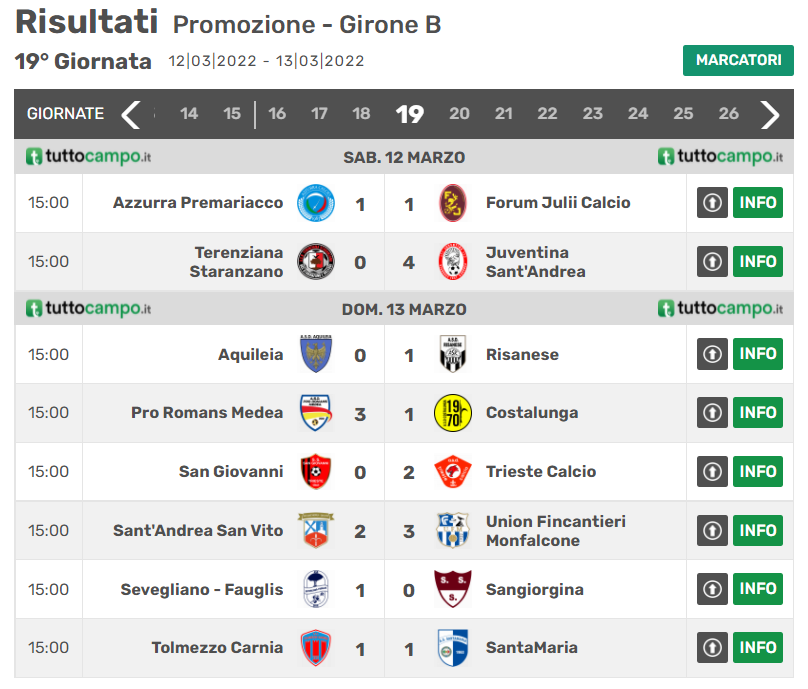Click the Forum Julii Calcio team crest
Viewport: 808px width, 689px height.
[453, 203]
